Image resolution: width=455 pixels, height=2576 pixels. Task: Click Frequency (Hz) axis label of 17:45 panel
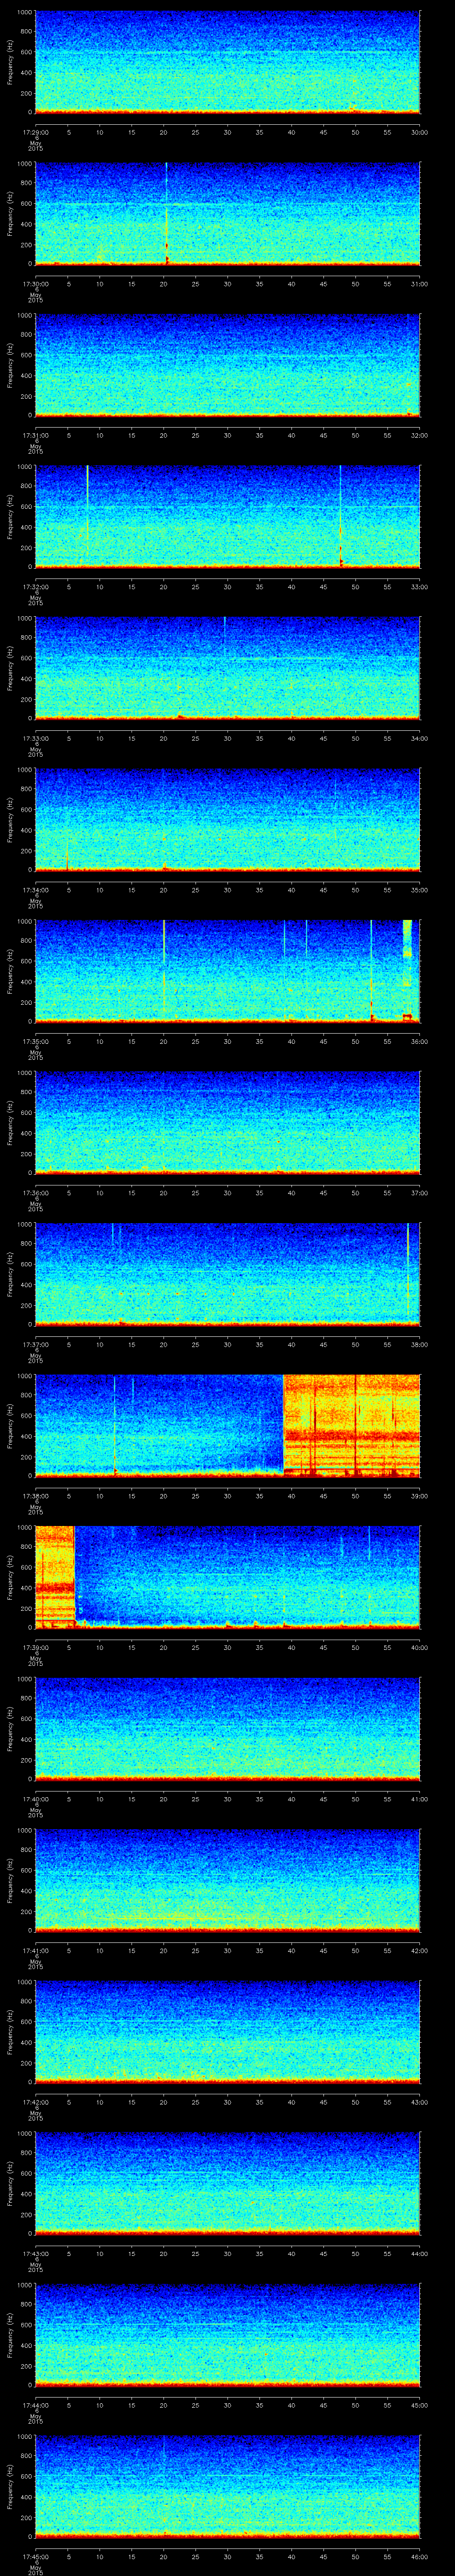[x=10, y=2486]
